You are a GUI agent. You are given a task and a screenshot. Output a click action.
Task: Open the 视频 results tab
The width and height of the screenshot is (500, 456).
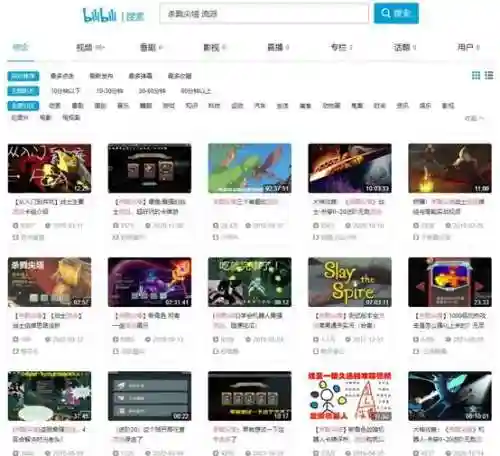pyautogui.click(x=90, y=48)
